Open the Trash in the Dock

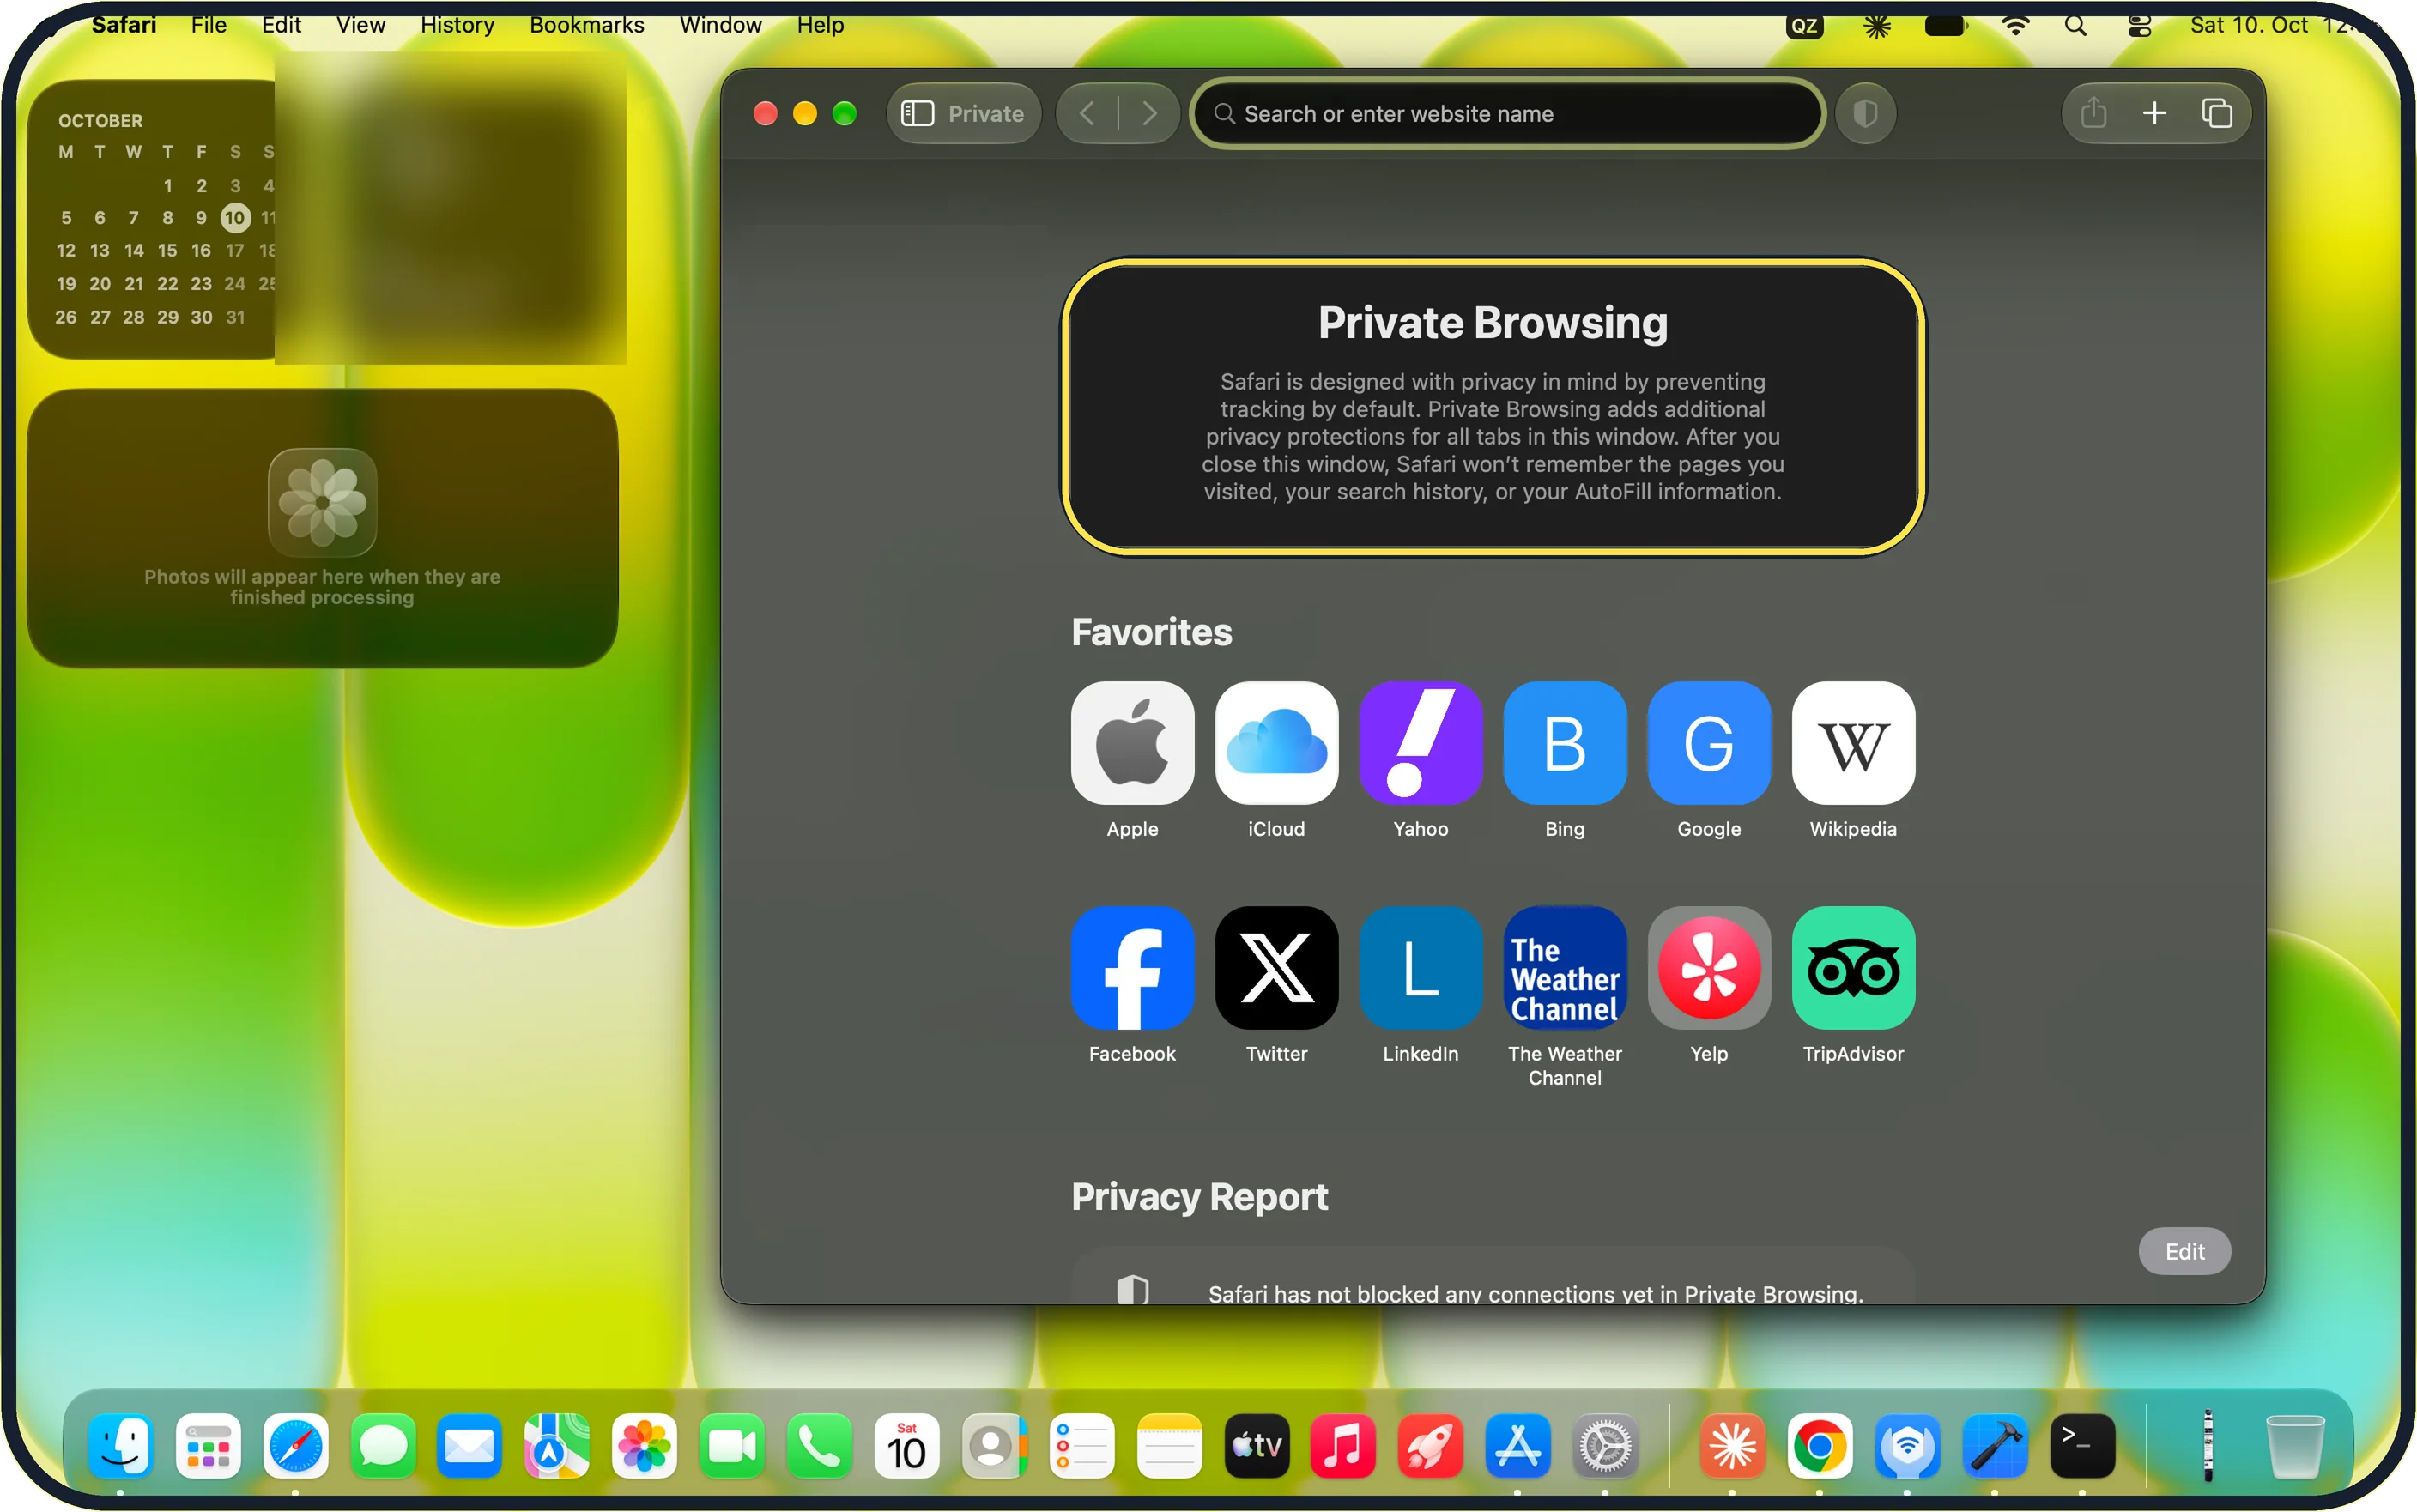(2293, 1446)
